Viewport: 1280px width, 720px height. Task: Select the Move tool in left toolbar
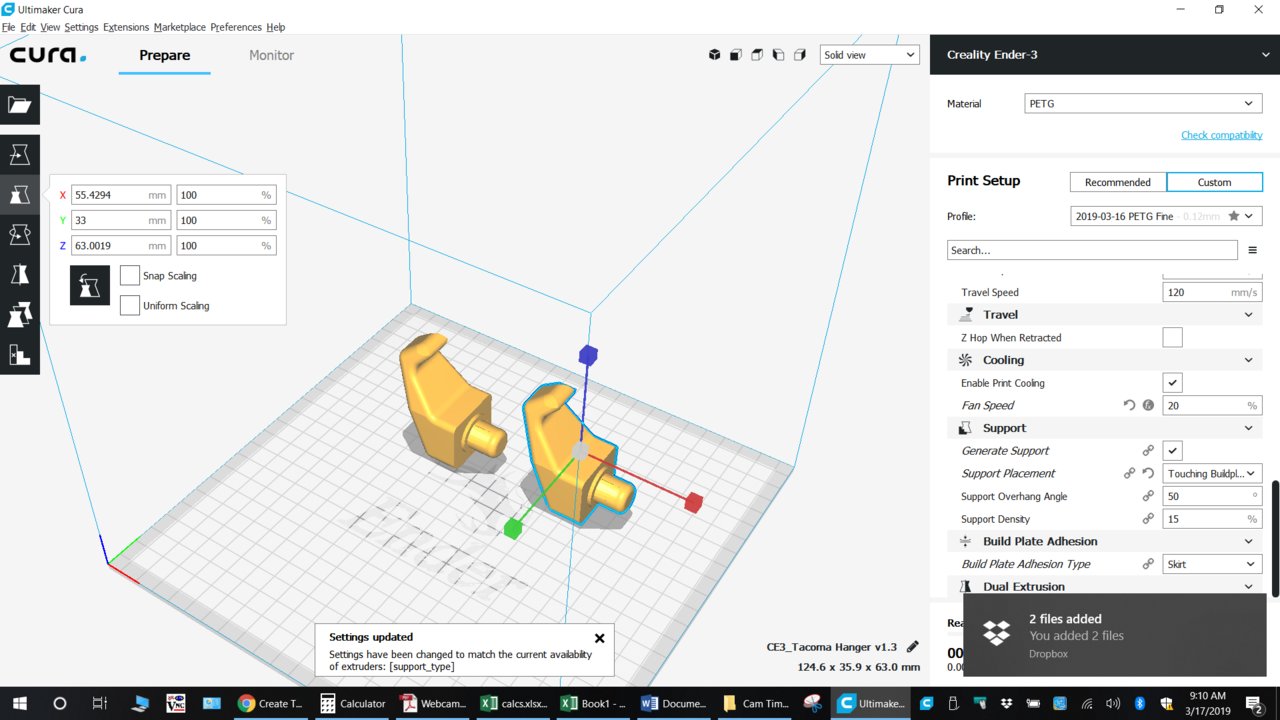pos(19,155)
